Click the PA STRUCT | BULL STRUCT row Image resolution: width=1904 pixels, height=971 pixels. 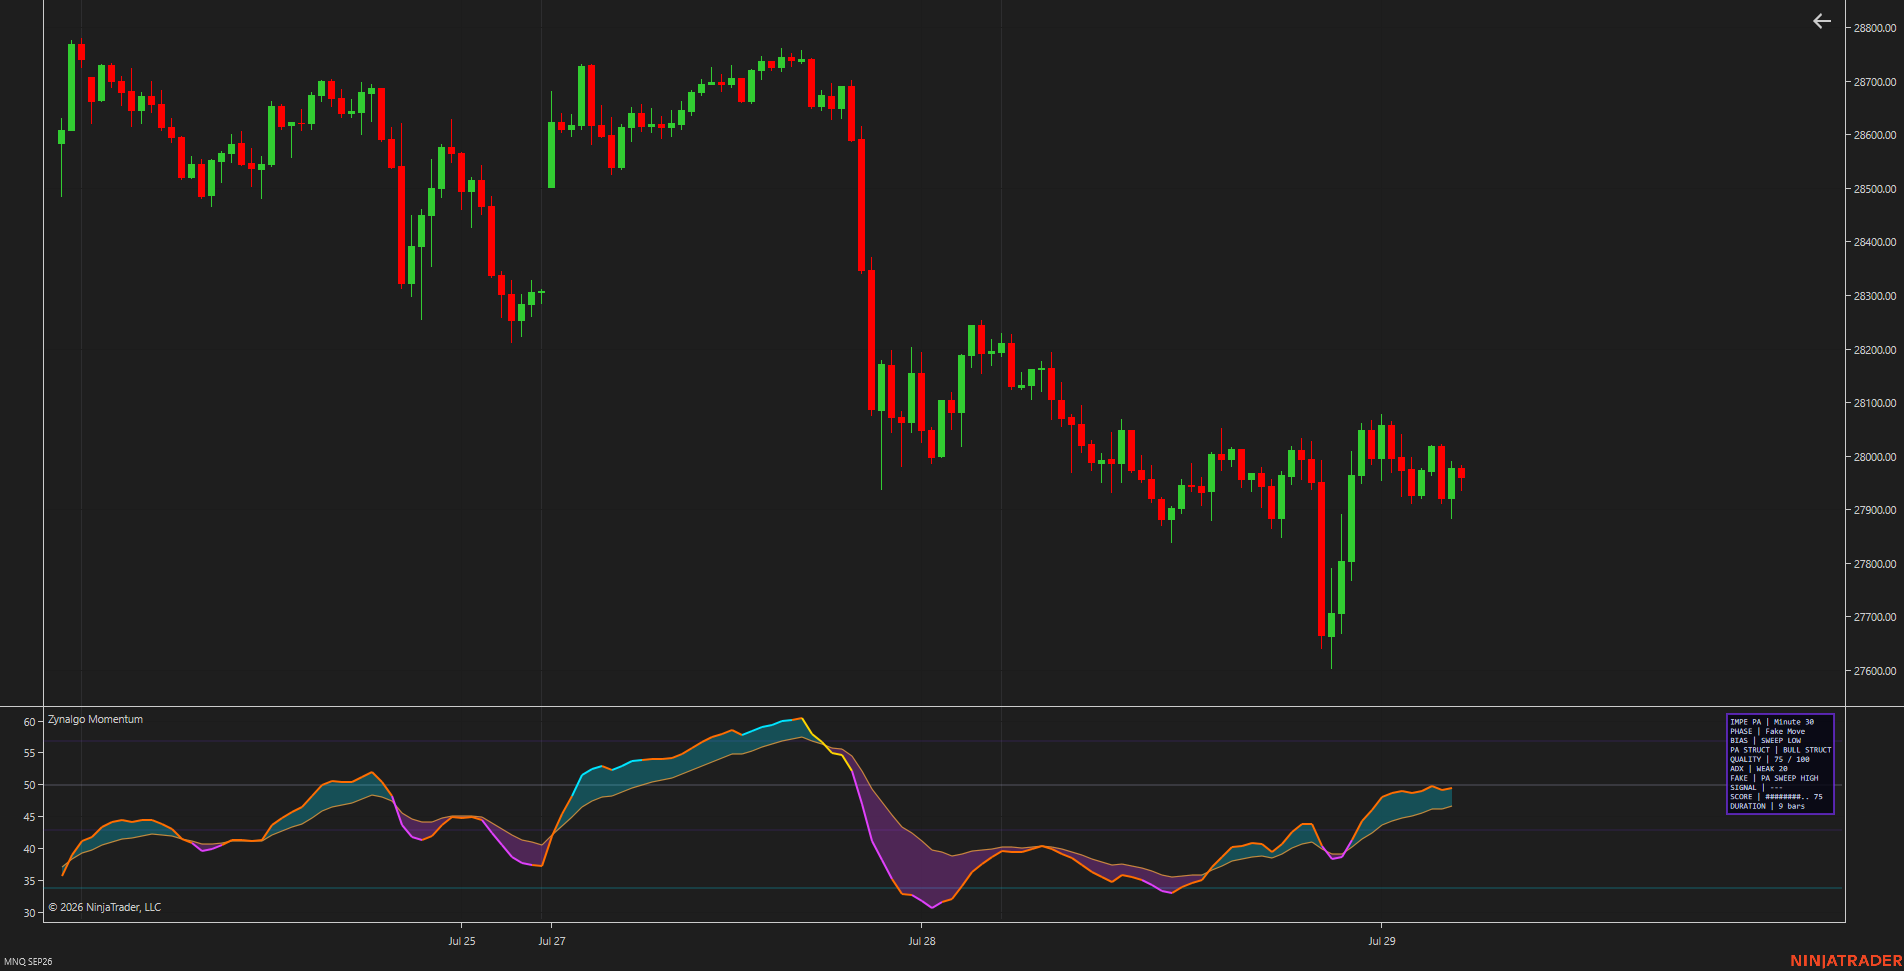pos(1781,750)
